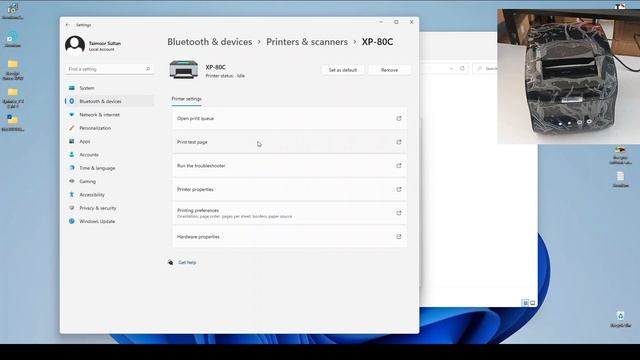The height and width of the screenshot is (360, 640).
Task: Click the Privacy shield icon
Action: (72, 208)
